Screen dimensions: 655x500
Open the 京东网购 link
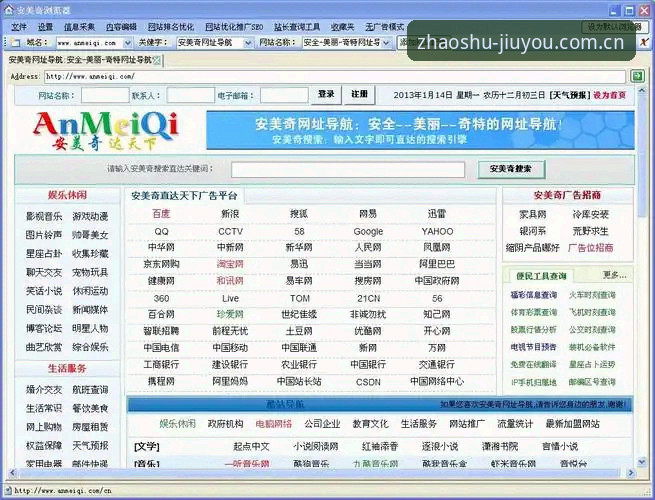click(x=161, y=264)
